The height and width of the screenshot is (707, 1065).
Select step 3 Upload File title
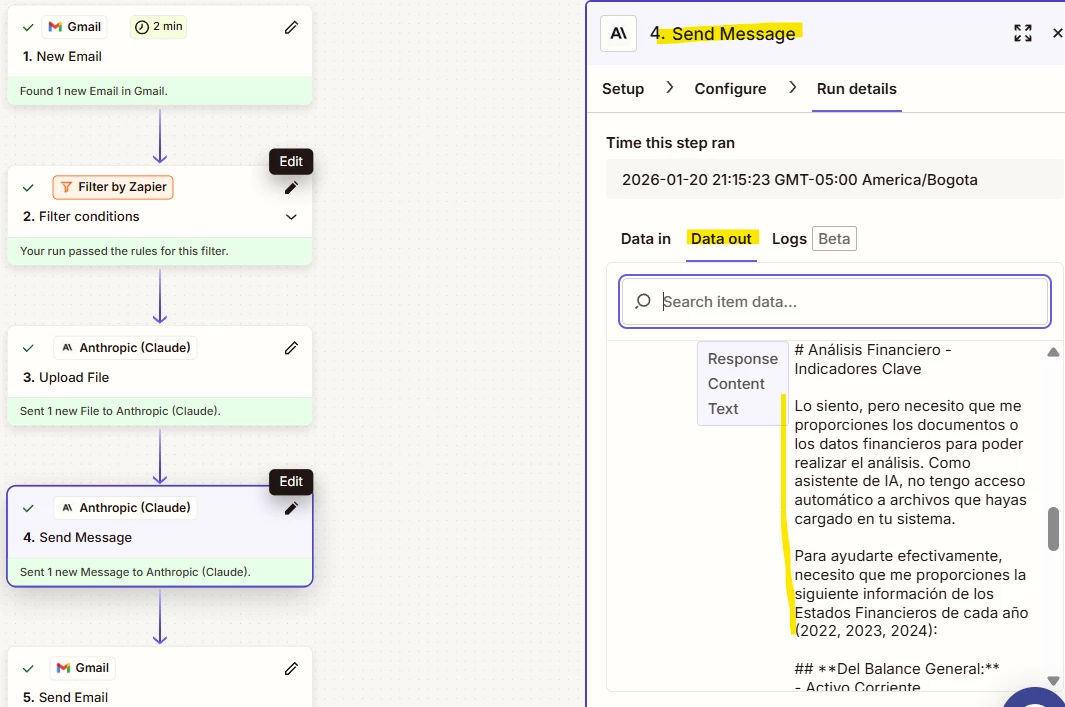tap(66, 378)
